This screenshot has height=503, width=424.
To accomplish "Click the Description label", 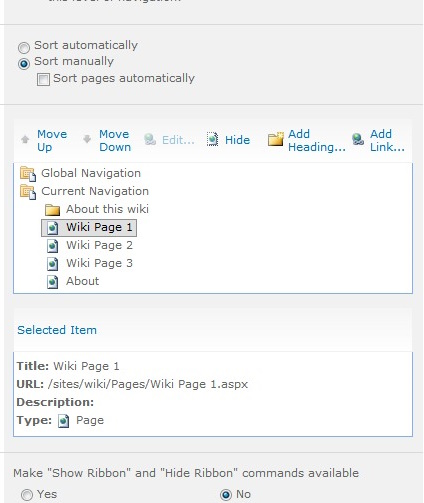I will [55, 402].
